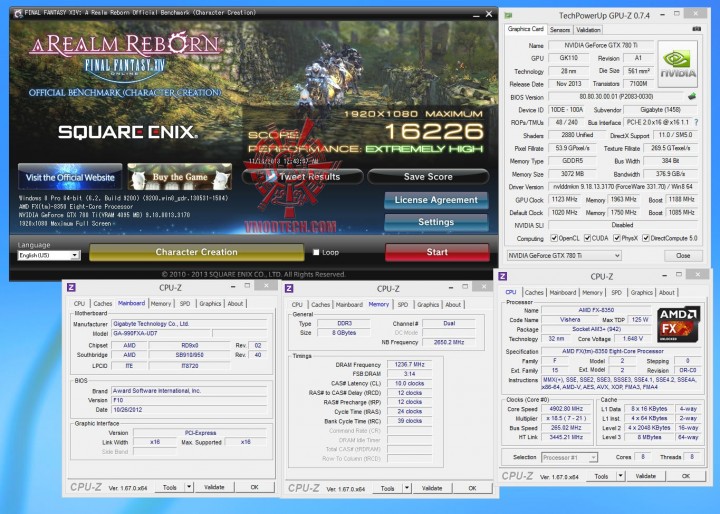Open SPD tab in the CPU-Z Memory window

[x=403, y=305]
